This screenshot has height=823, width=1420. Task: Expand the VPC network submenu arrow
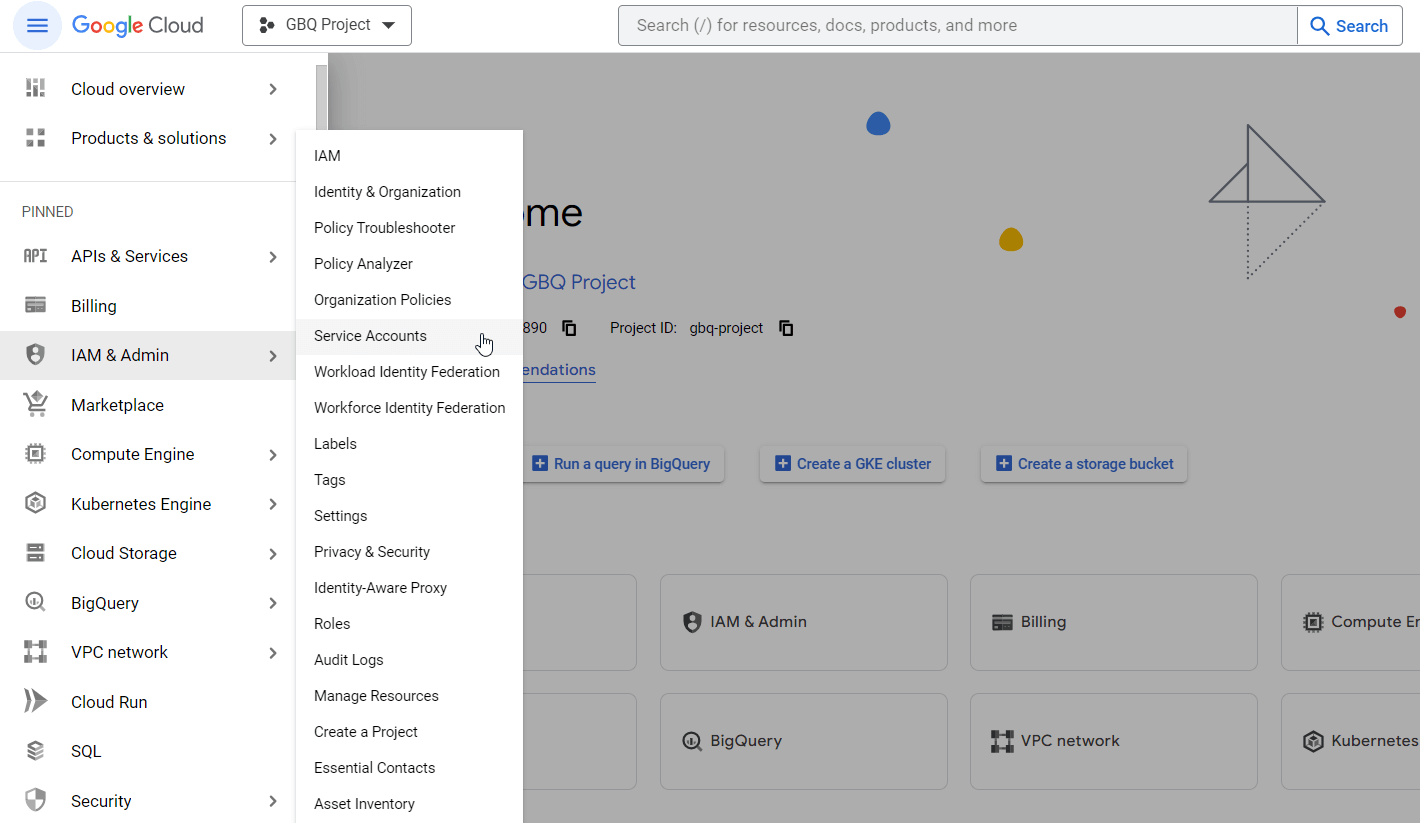click(273, 653)
